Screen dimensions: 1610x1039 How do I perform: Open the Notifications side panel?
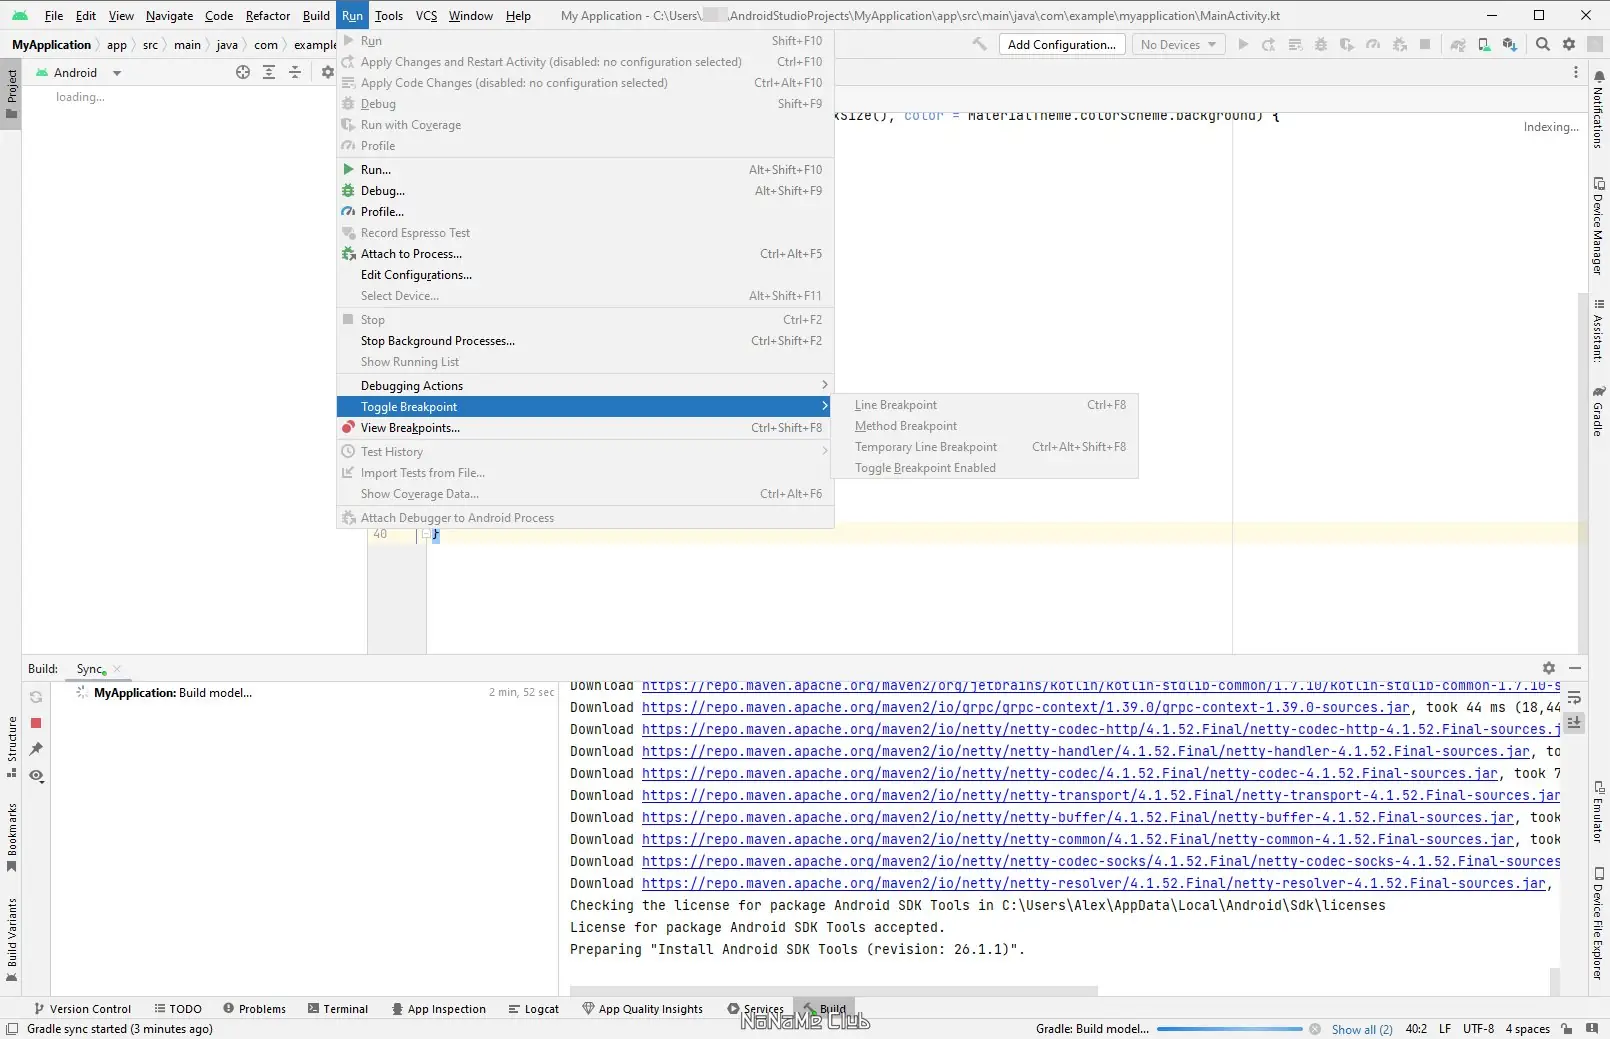(x=1599, y=108)
